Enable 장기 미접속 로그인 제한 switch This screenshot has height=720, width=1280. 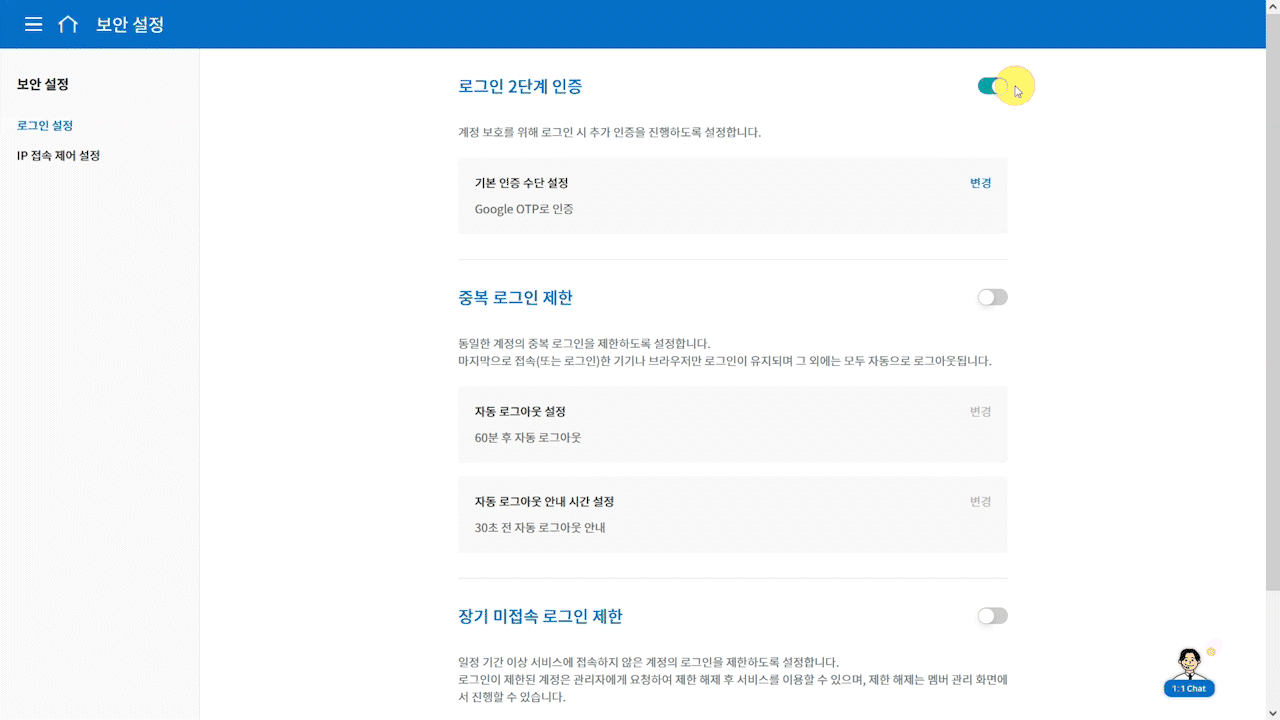993,616
